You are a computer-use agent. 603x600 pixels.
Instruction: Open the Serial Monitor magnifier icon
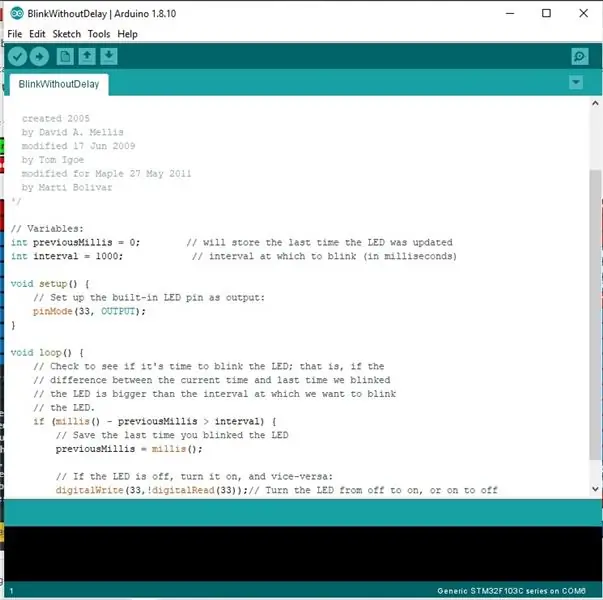coord(580,57)
